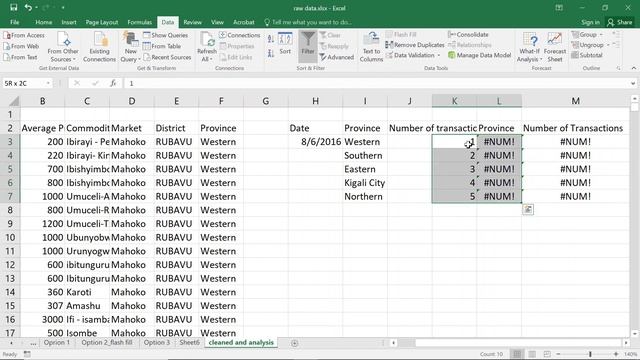Click the Save icon in quick access toolbar
This screenshot has height=360, width=640.
click(x=13, y=8)
